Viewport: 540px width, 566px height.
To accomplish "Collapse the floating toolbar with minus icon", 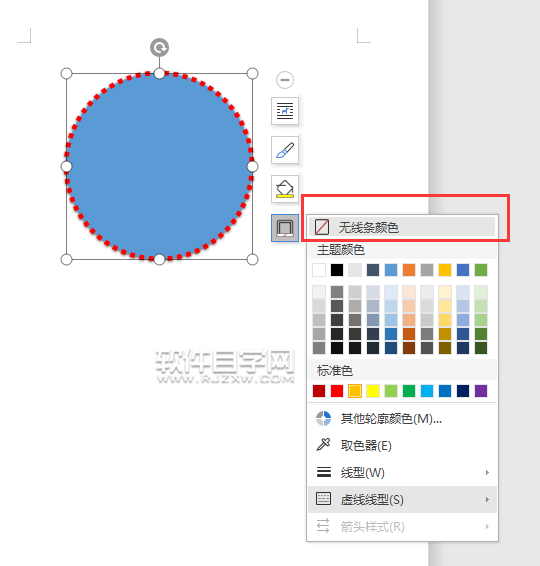I will 285,80.
